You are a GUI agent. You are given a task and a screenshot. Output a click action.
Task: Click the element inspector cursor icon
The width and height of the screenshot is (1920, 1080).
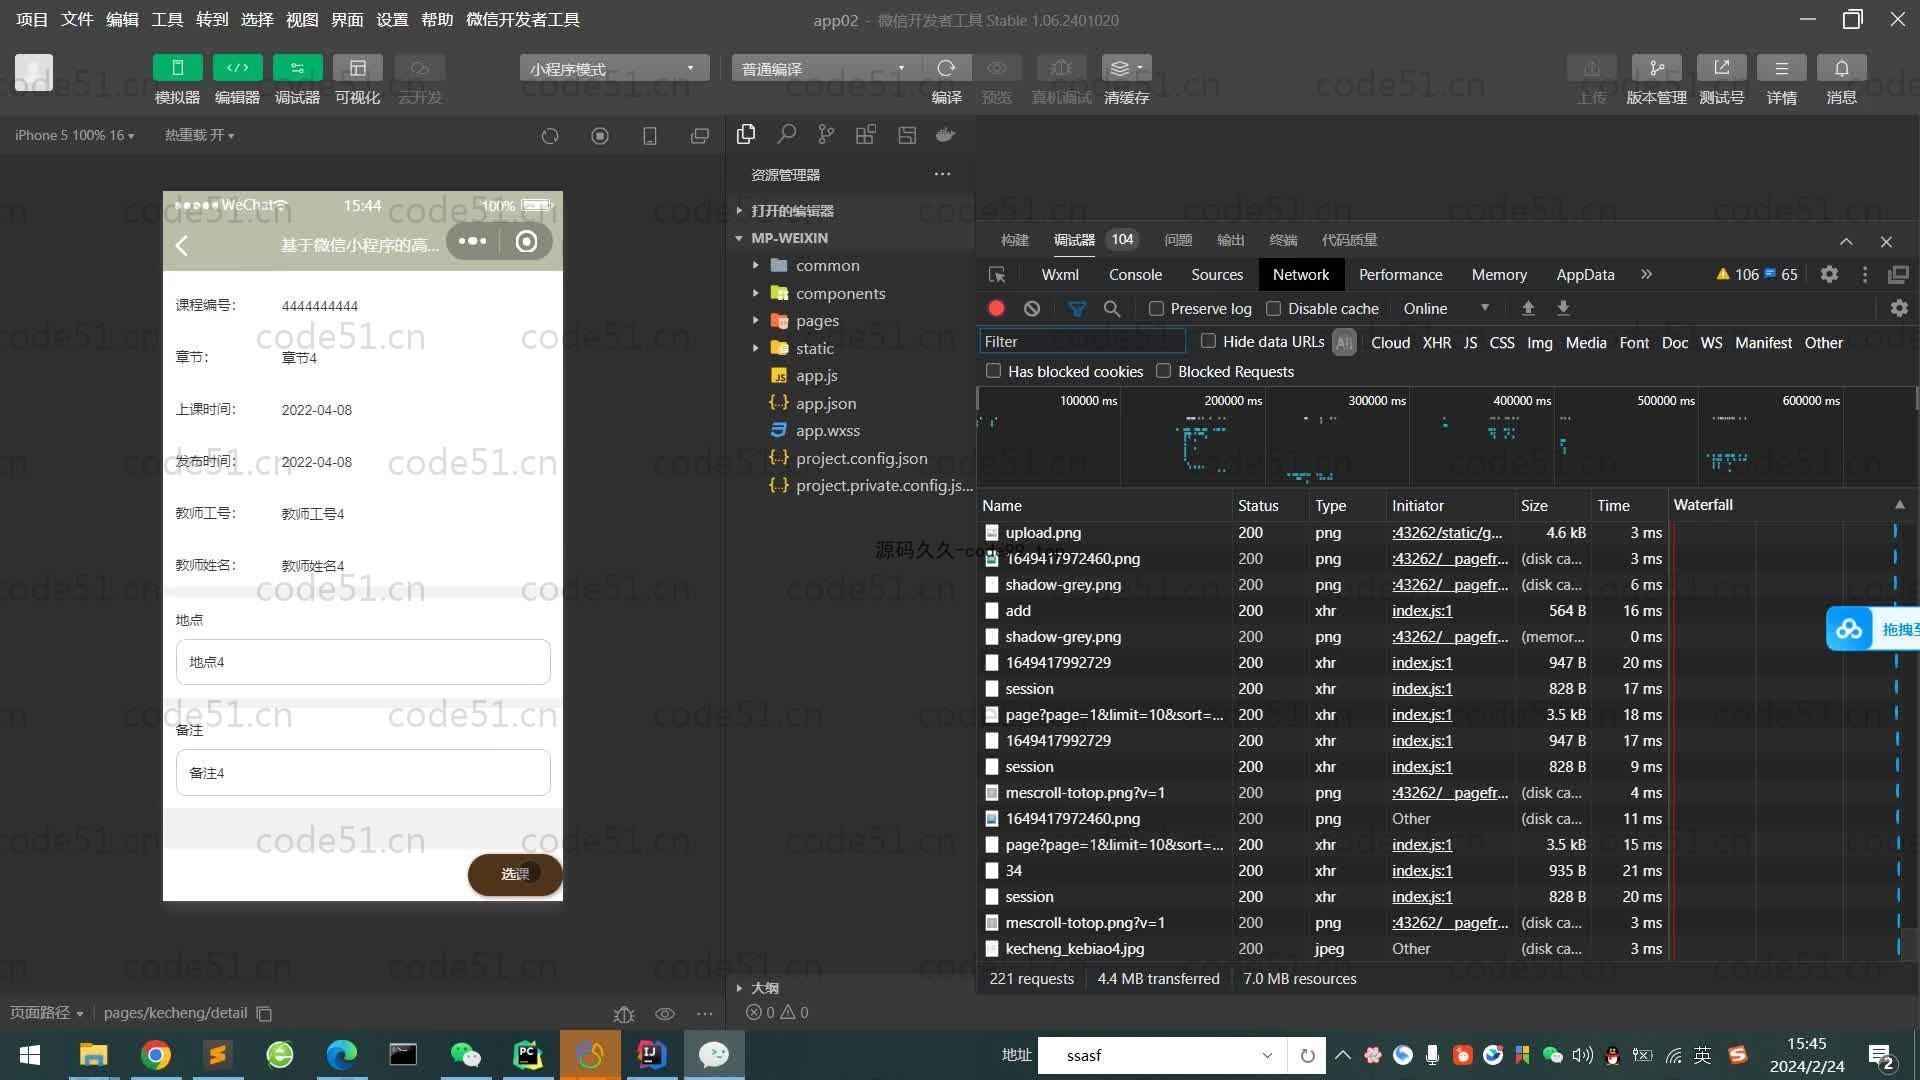(x=997, y=275)
